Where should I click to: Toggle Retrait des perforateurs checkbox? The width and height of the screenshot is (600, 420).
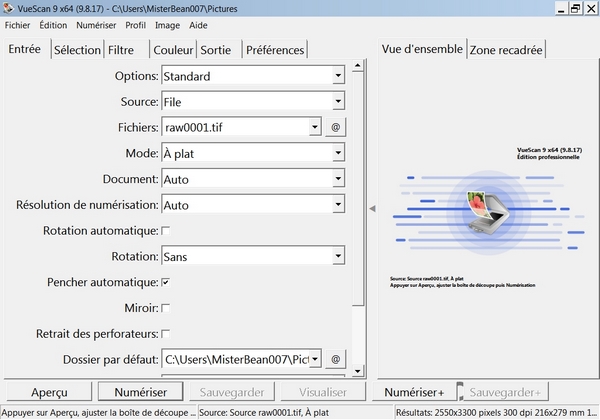click(166, 334)
